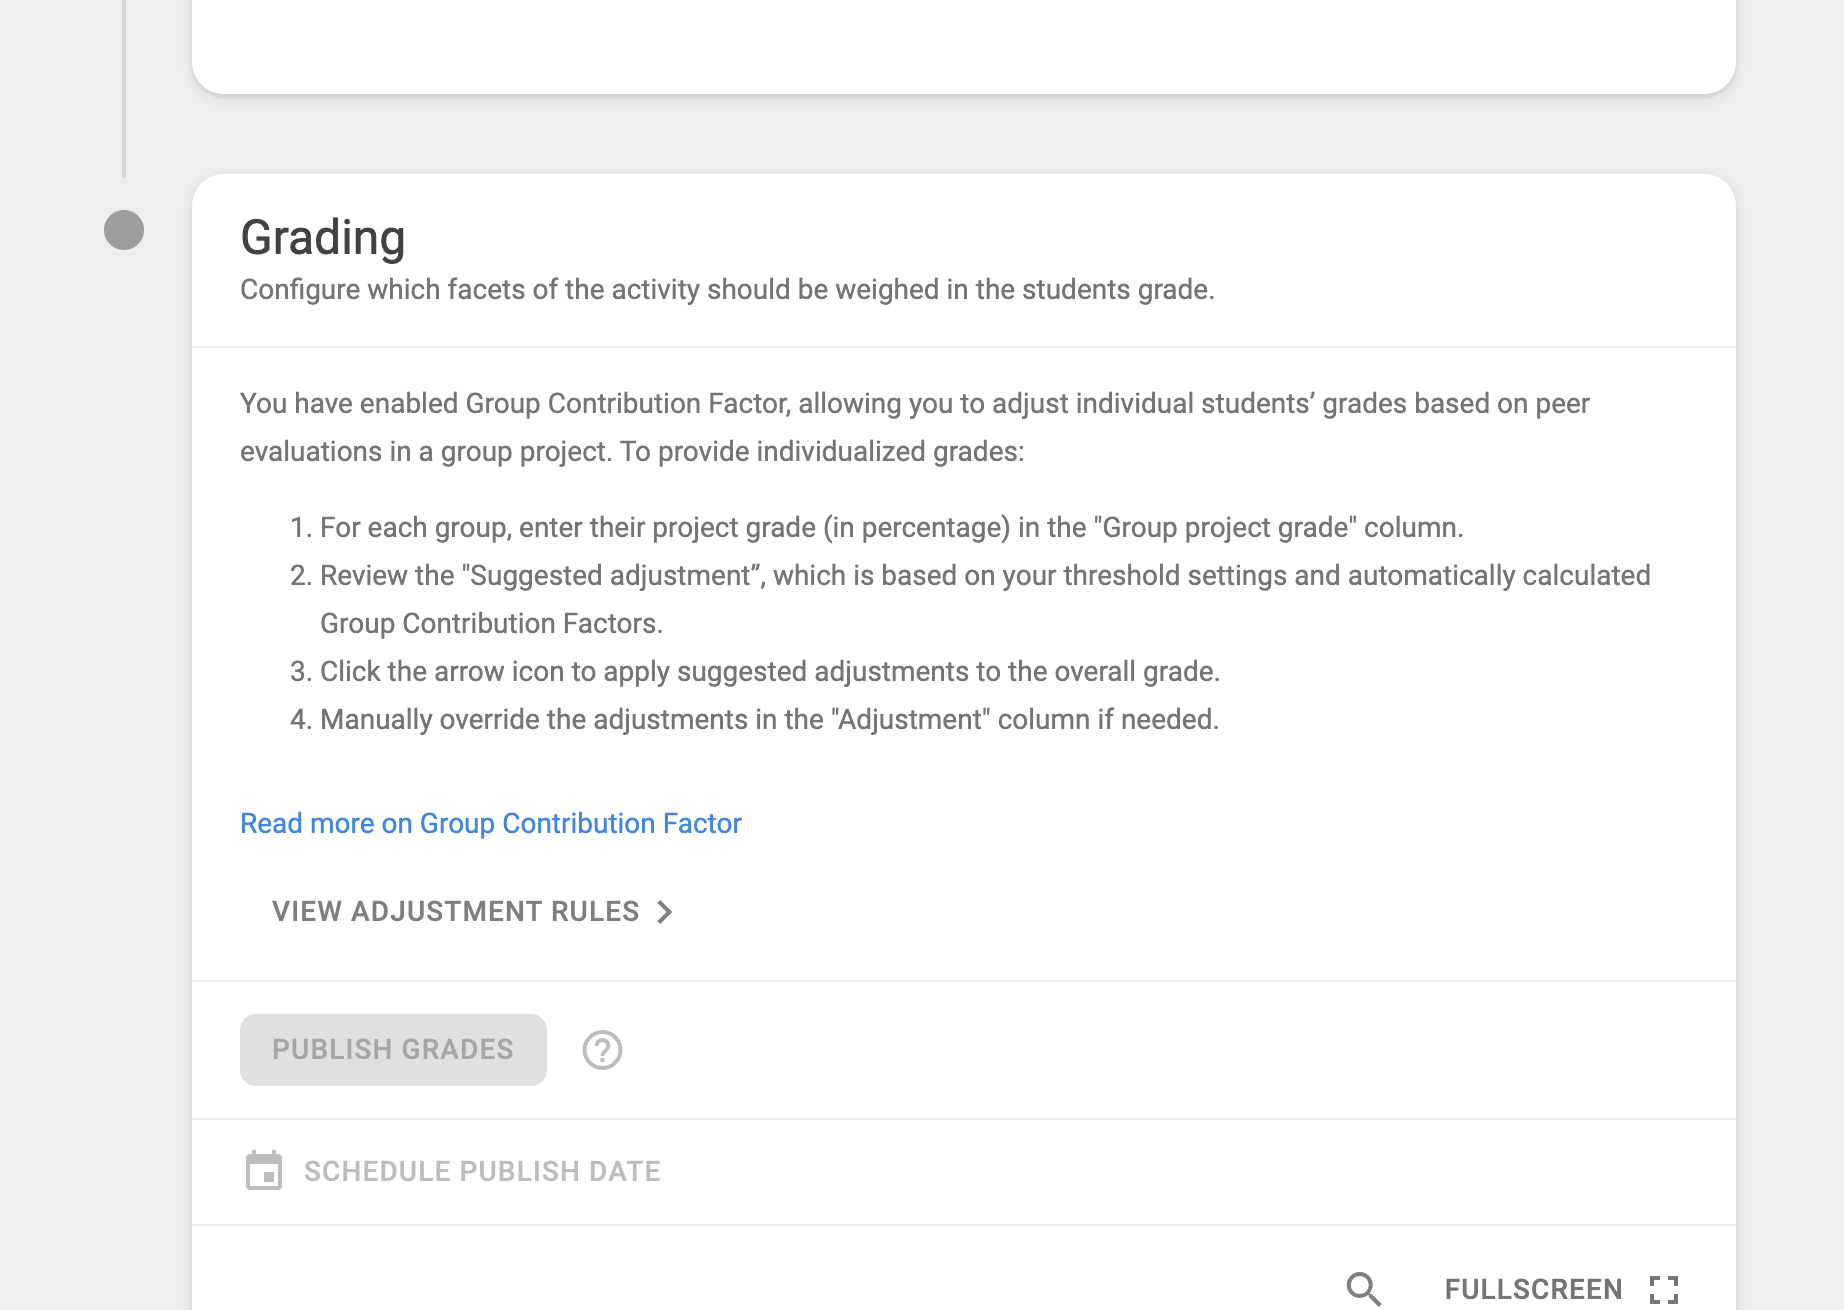Image resolution: width=1844 pixels, height=1310 pixels.
Task: Click the PUBLISH GRADES button
Action: (x=393, y=1050)
